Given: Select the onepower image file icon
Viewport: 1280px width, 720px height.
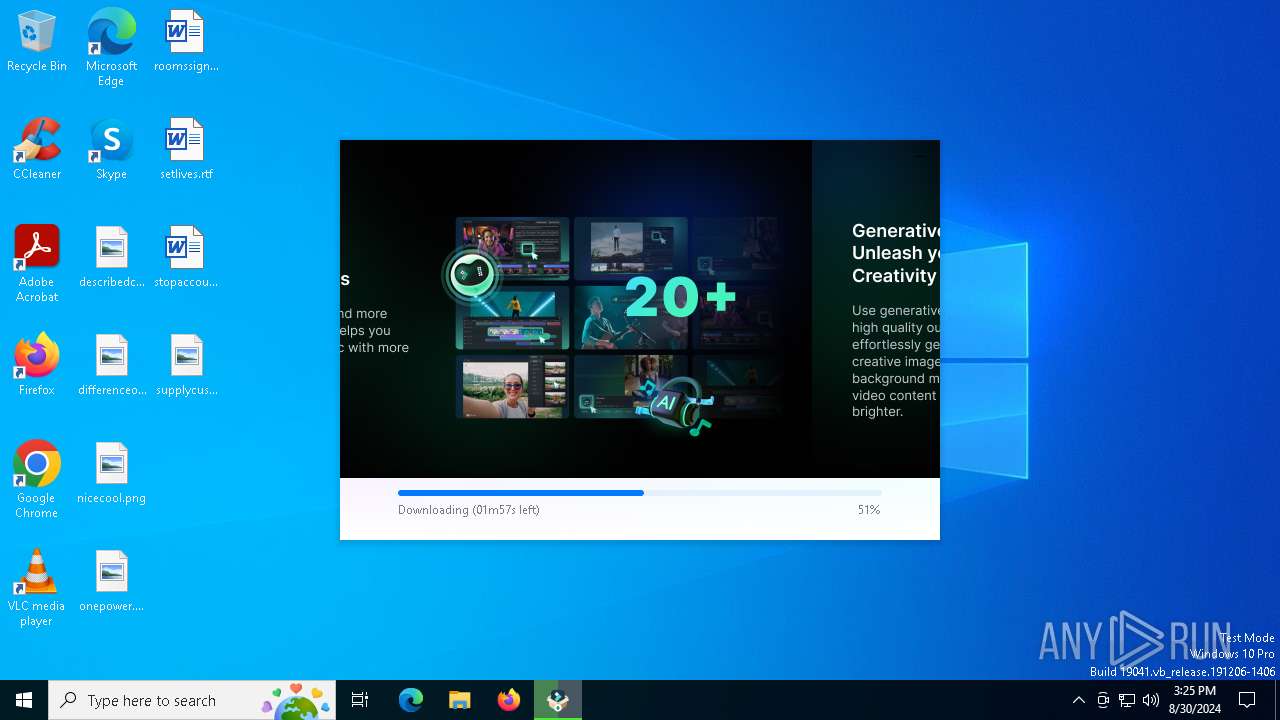Looking at the screenshot, I should click(x=111, y=582).
